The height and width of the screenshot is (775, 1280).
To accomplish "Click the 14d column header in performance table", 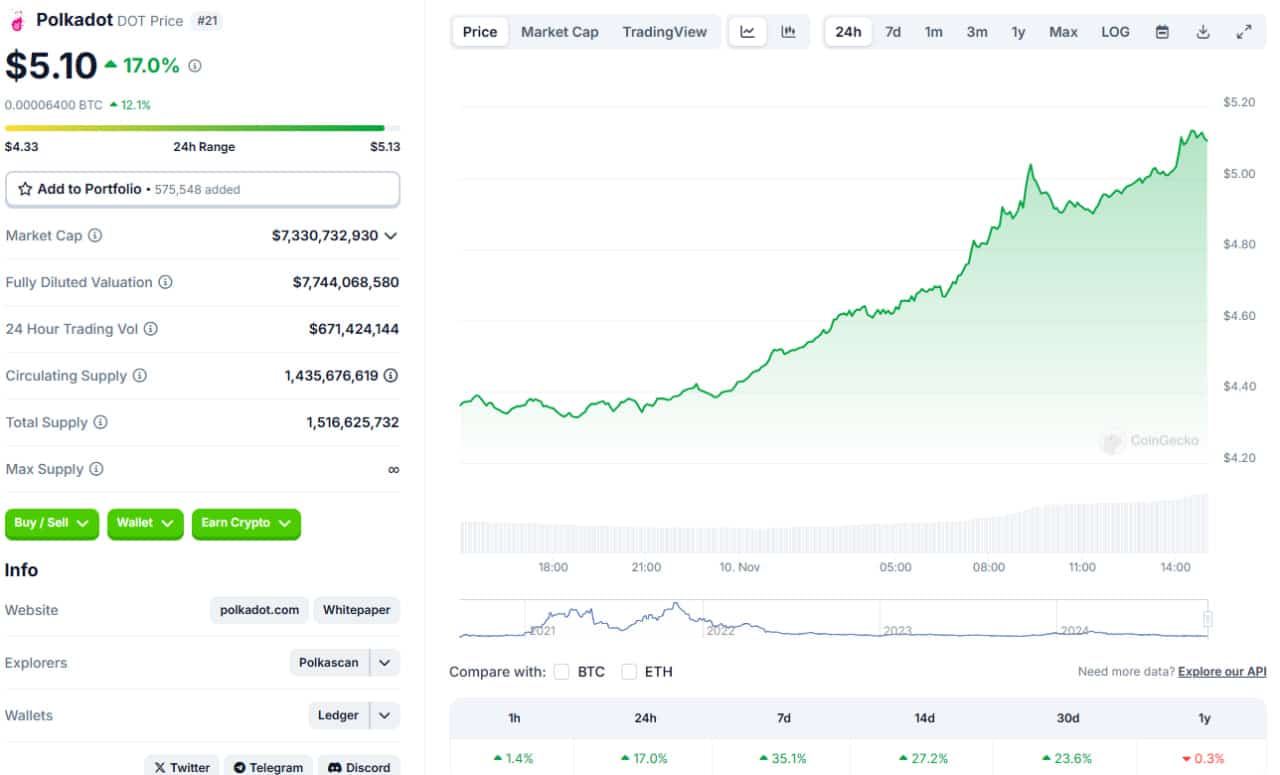I will tap(924, 718).
